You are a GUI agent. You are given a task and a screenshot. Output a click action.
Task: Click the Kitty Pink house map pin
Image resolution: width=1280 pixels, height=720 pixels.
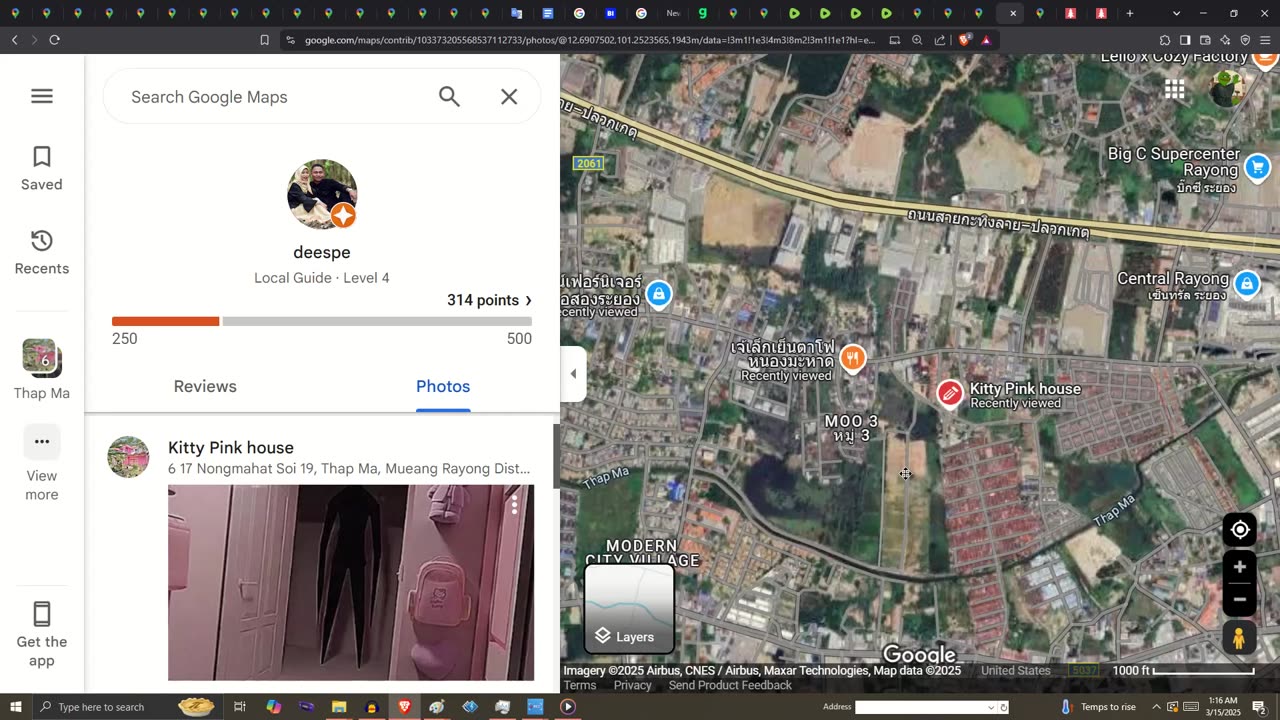[950, 394]
